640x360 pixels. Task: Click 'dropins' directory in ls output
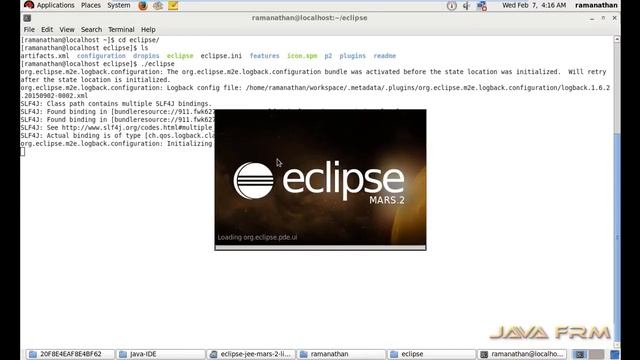(x=146, y=56)
